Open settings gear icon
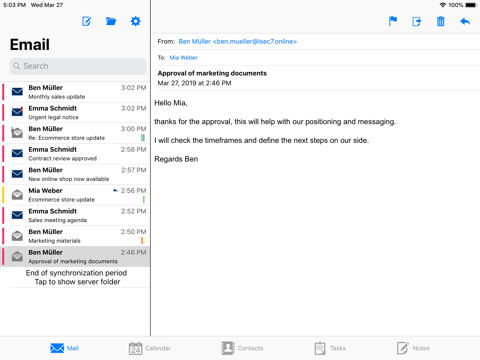The width and height of the screenshot is (480, 360). pos(135,22)
